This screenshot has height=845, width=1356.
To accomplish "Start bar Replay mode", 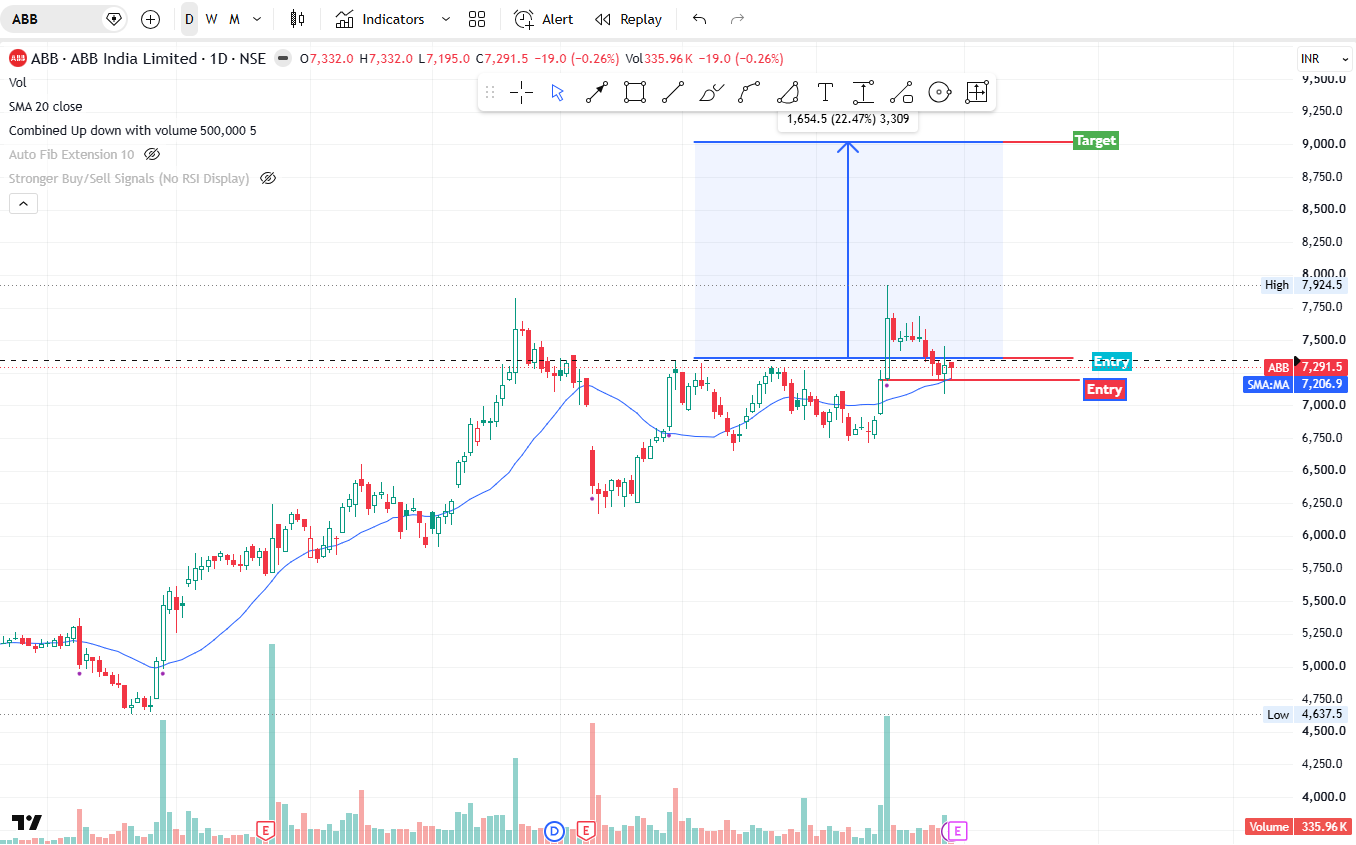I will point(628,19).
